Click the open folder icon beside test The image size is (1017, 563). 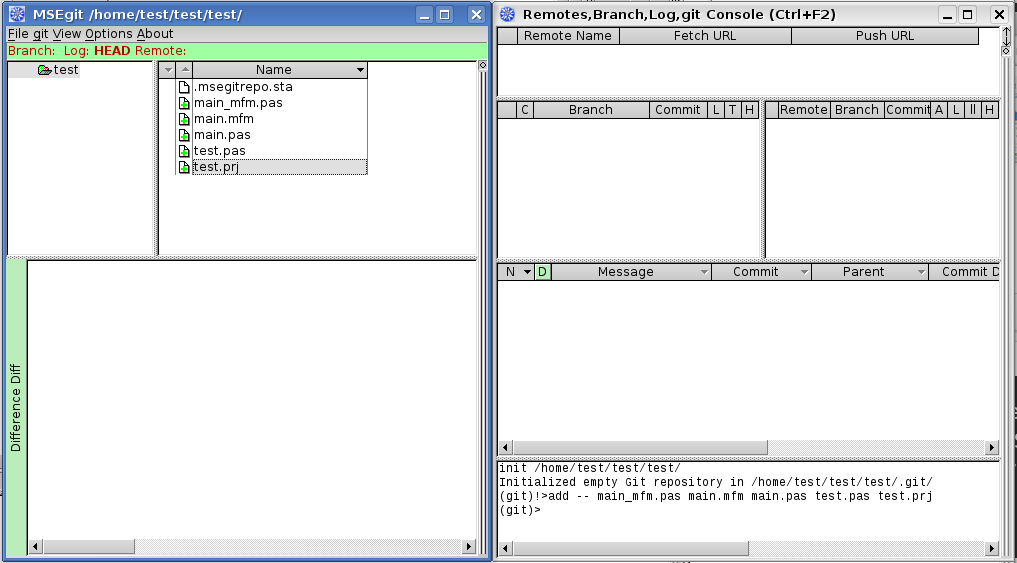coord(44,70)
